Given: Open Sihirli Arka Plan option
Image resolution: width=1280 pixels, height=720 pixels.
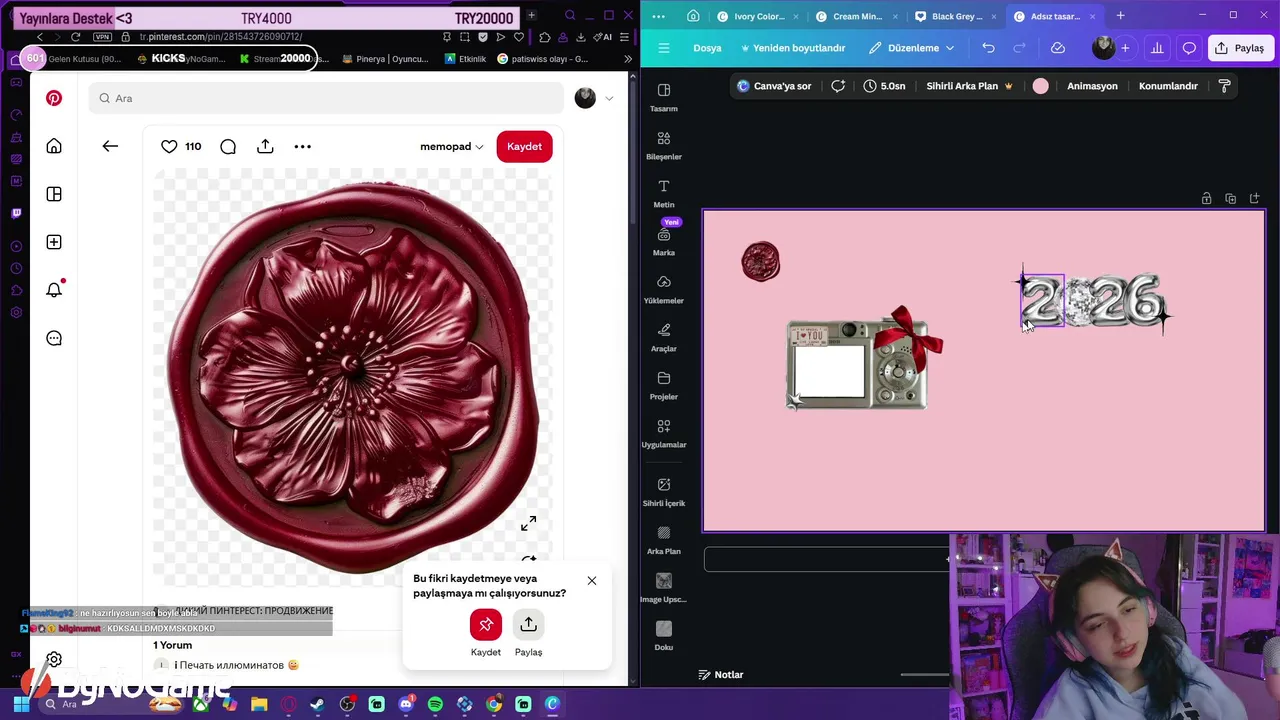Looking at the screenshot, I should click(969, 86).
